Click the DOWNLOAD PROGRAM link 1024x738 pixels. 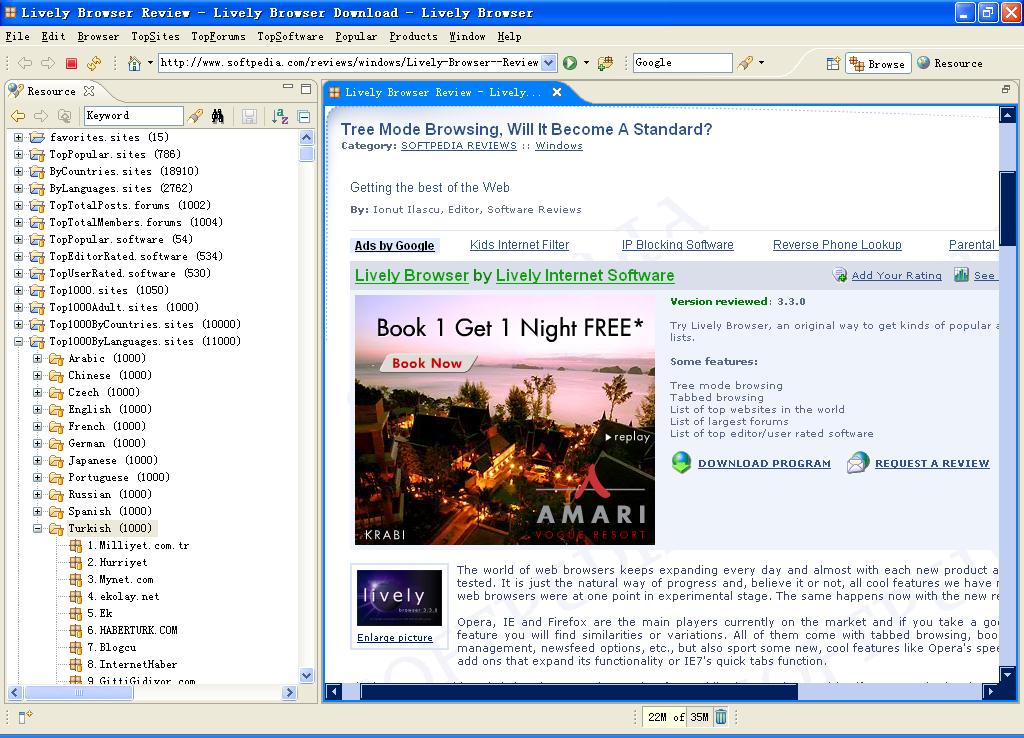pos(764,463)
